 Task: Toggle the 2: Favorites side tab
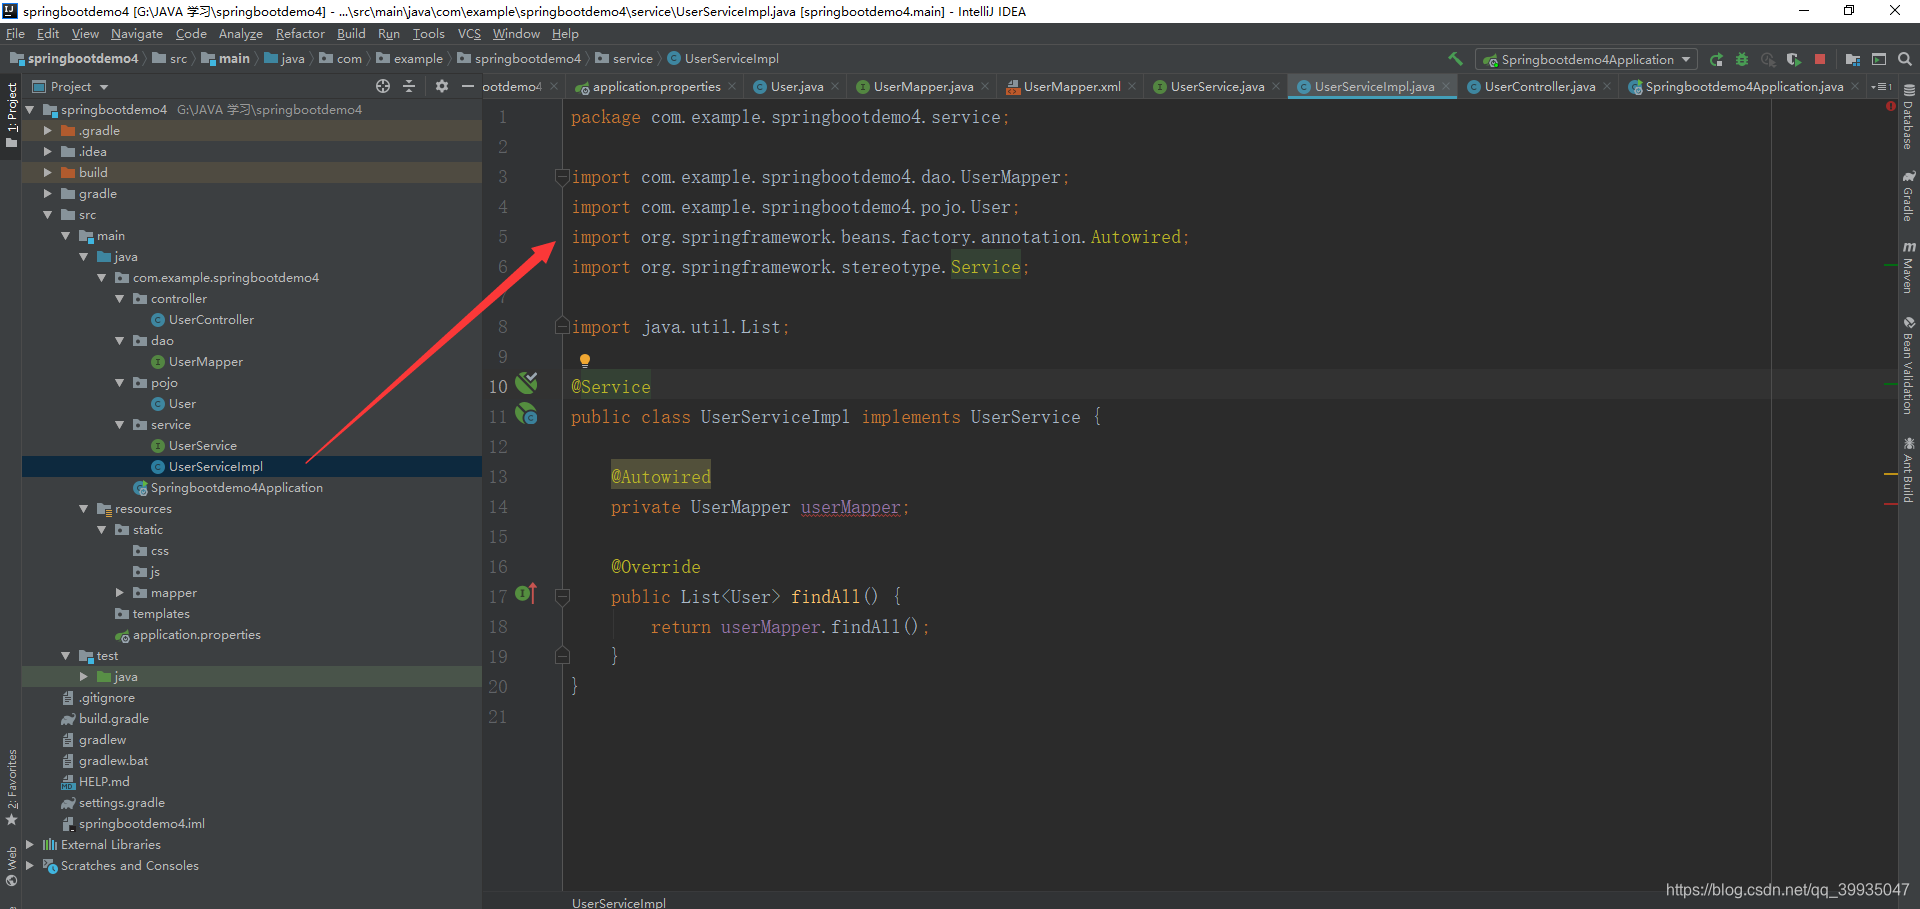[11, 788]
